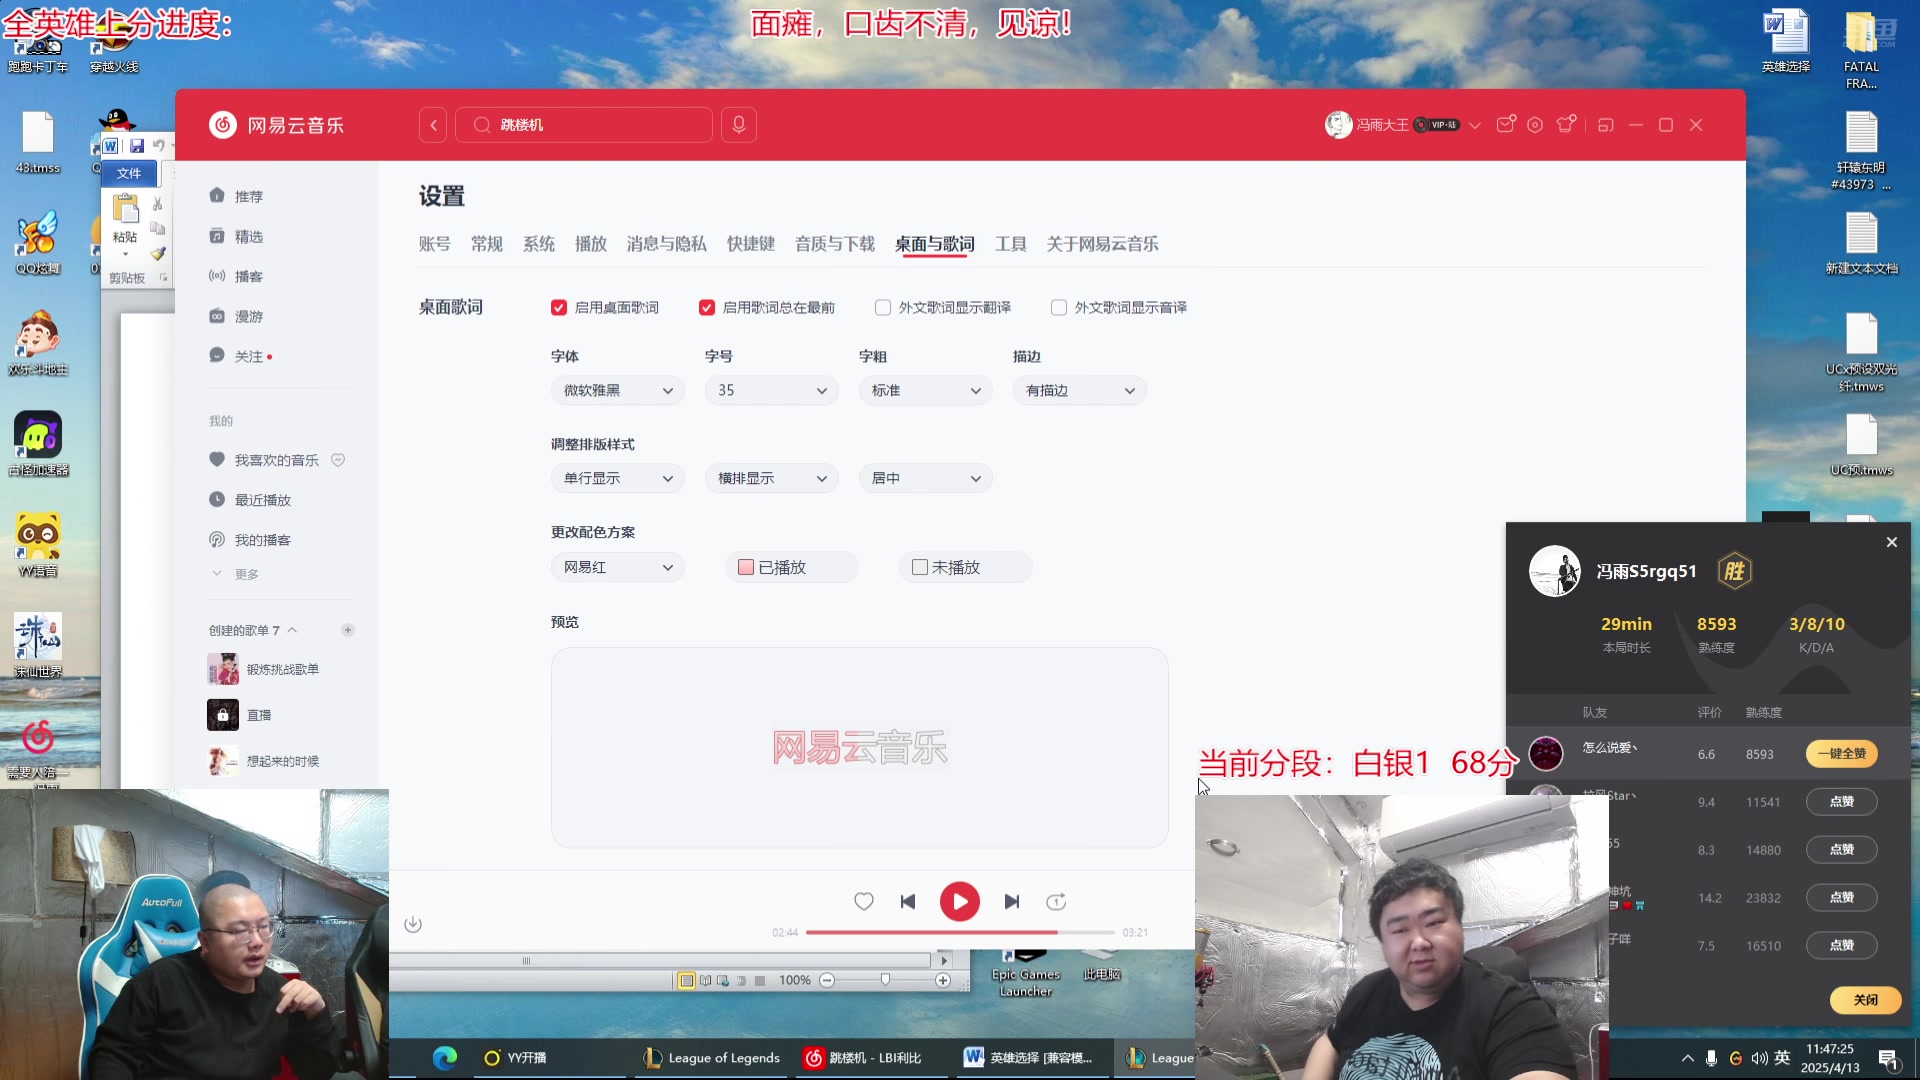The width and height of the screenshot is (1920, 1080).
Task: Open the 锻炼挑战歌单 playlist
Action: point(264,669)
